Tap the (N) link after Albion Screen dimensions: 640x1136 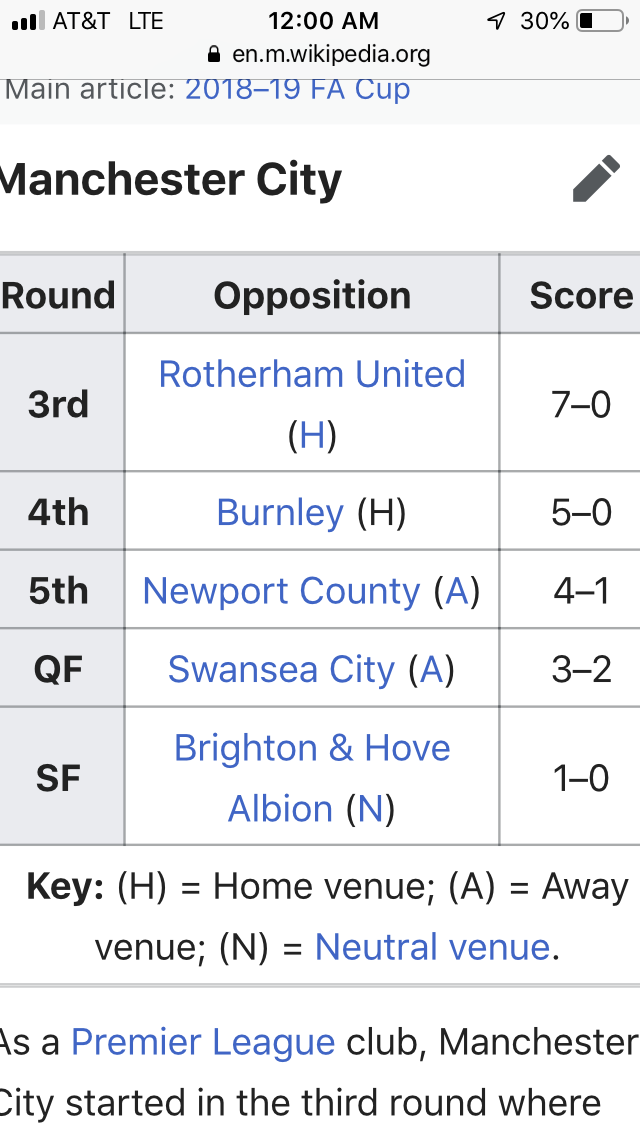(x=370, y=808)
